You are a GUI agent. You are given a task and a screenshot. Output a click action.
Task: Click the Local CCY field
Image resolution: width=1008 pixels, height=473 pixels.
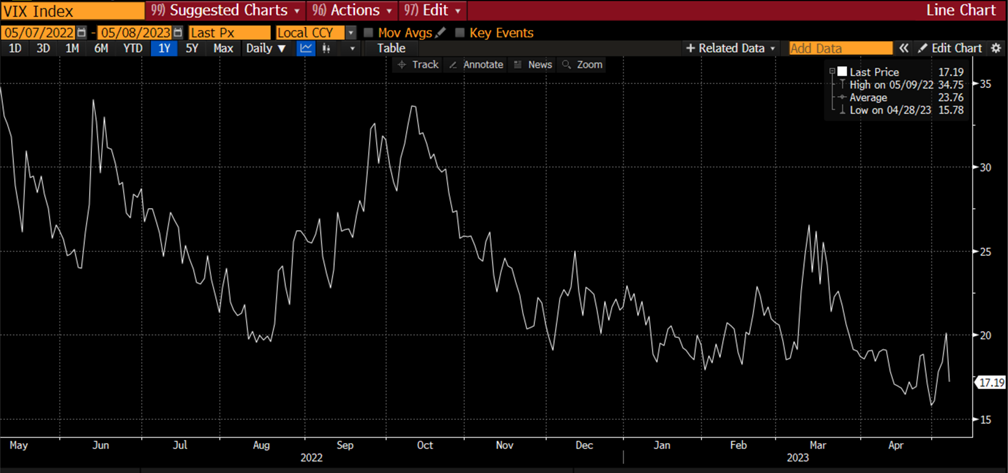coord(310,32)
